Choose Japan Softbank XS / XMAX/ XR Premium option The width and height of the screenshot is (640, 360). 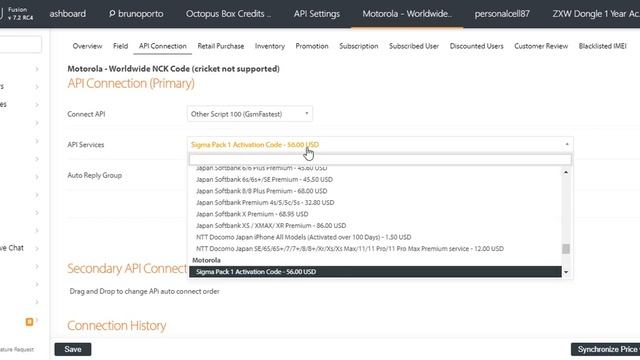click(x=271, y=225)
